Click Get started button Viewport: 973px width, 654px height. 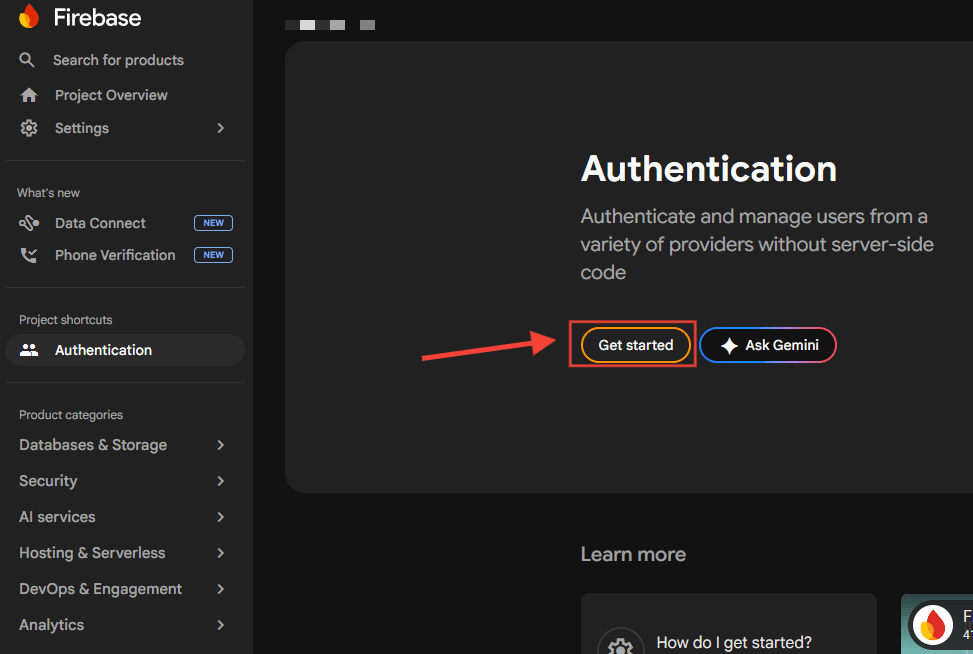pos(635,345)
